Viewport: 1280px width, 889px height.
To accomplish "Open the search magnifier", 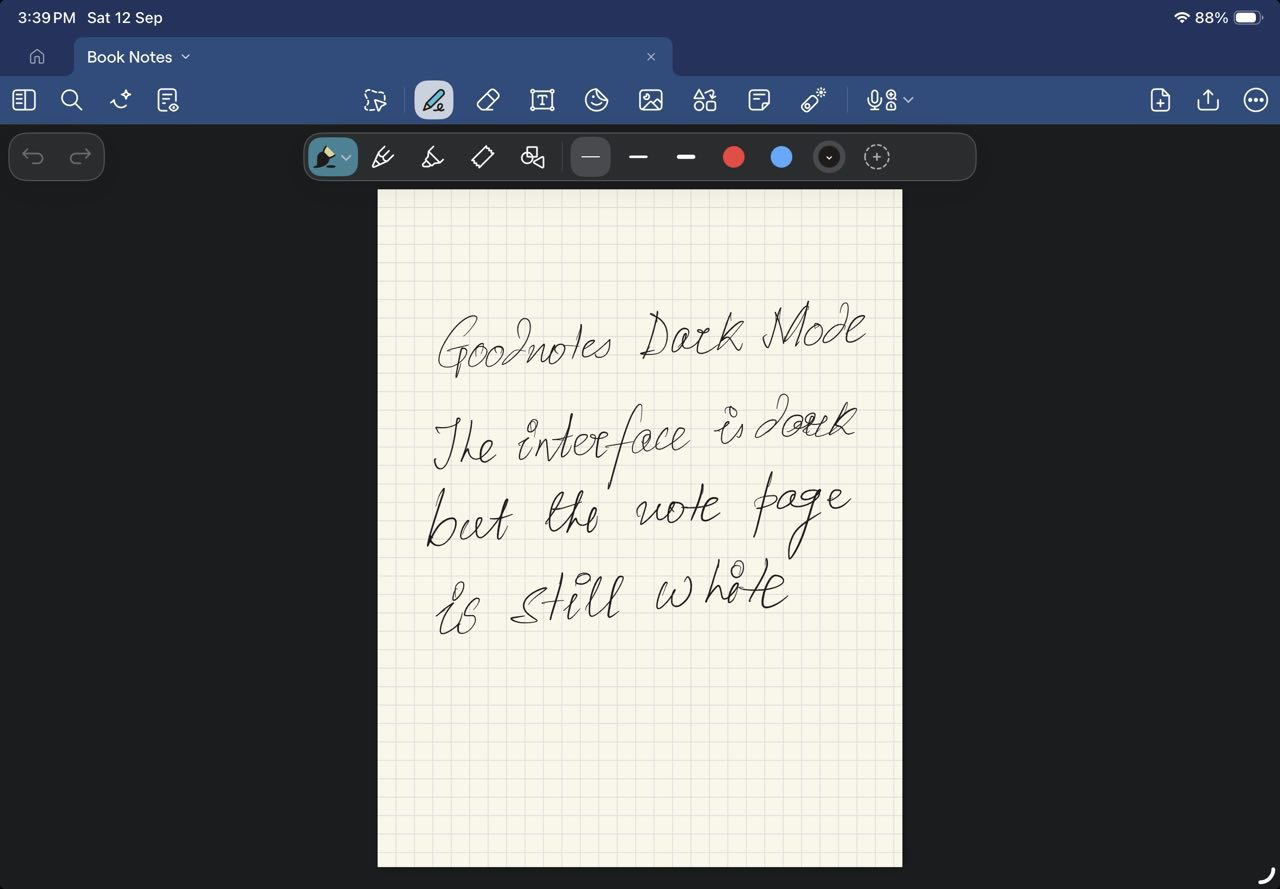I will 71,100.
